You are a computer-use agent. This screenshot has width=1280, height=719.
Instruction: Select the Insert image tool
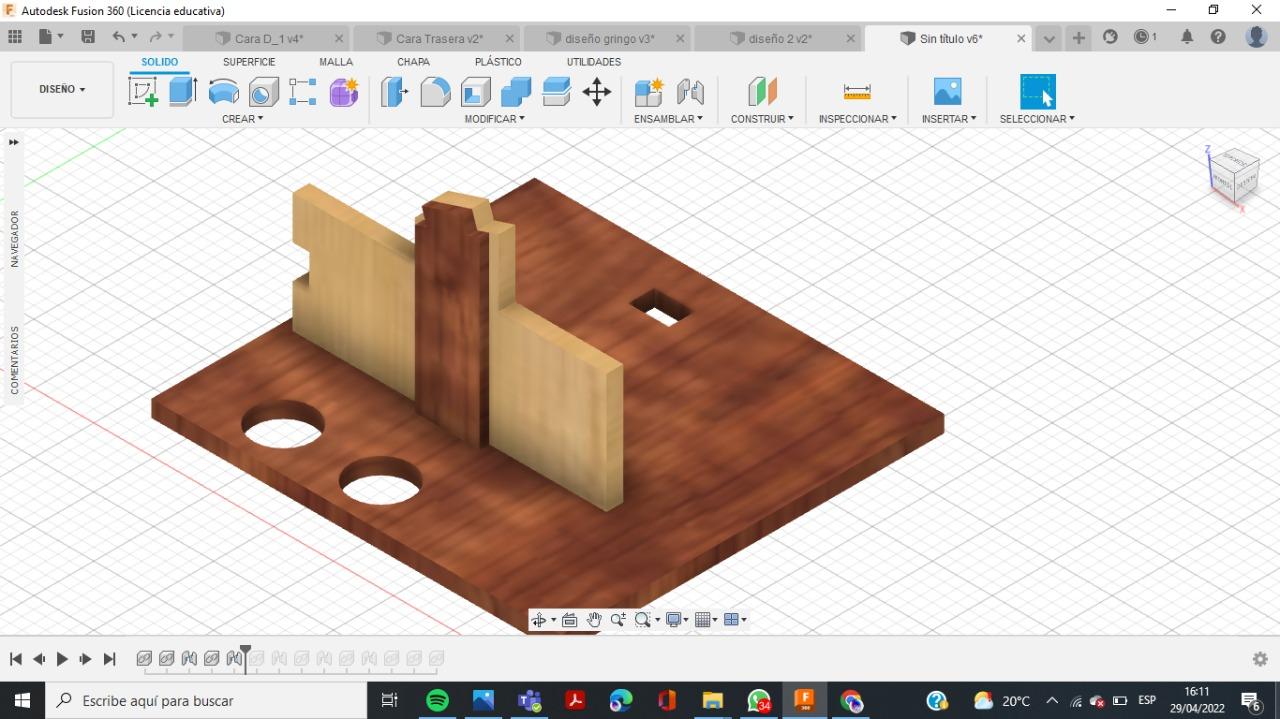pos(947,92)
